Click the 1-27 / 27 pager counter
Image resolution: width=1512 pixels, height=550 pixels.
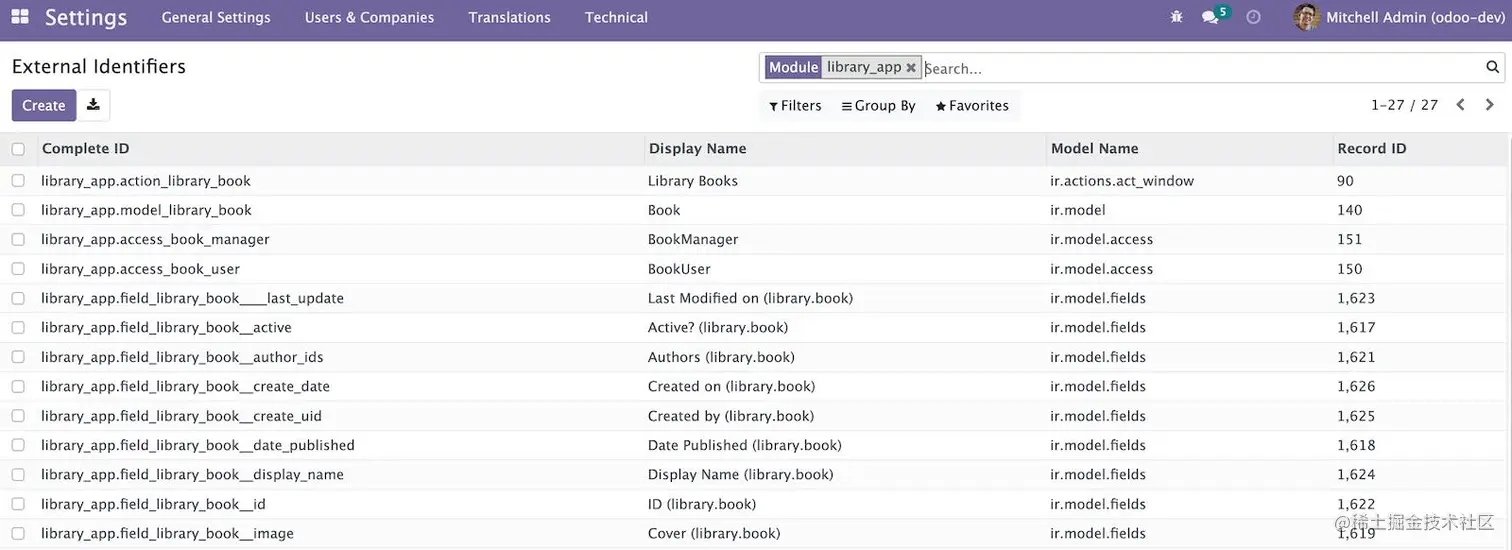1404,105
